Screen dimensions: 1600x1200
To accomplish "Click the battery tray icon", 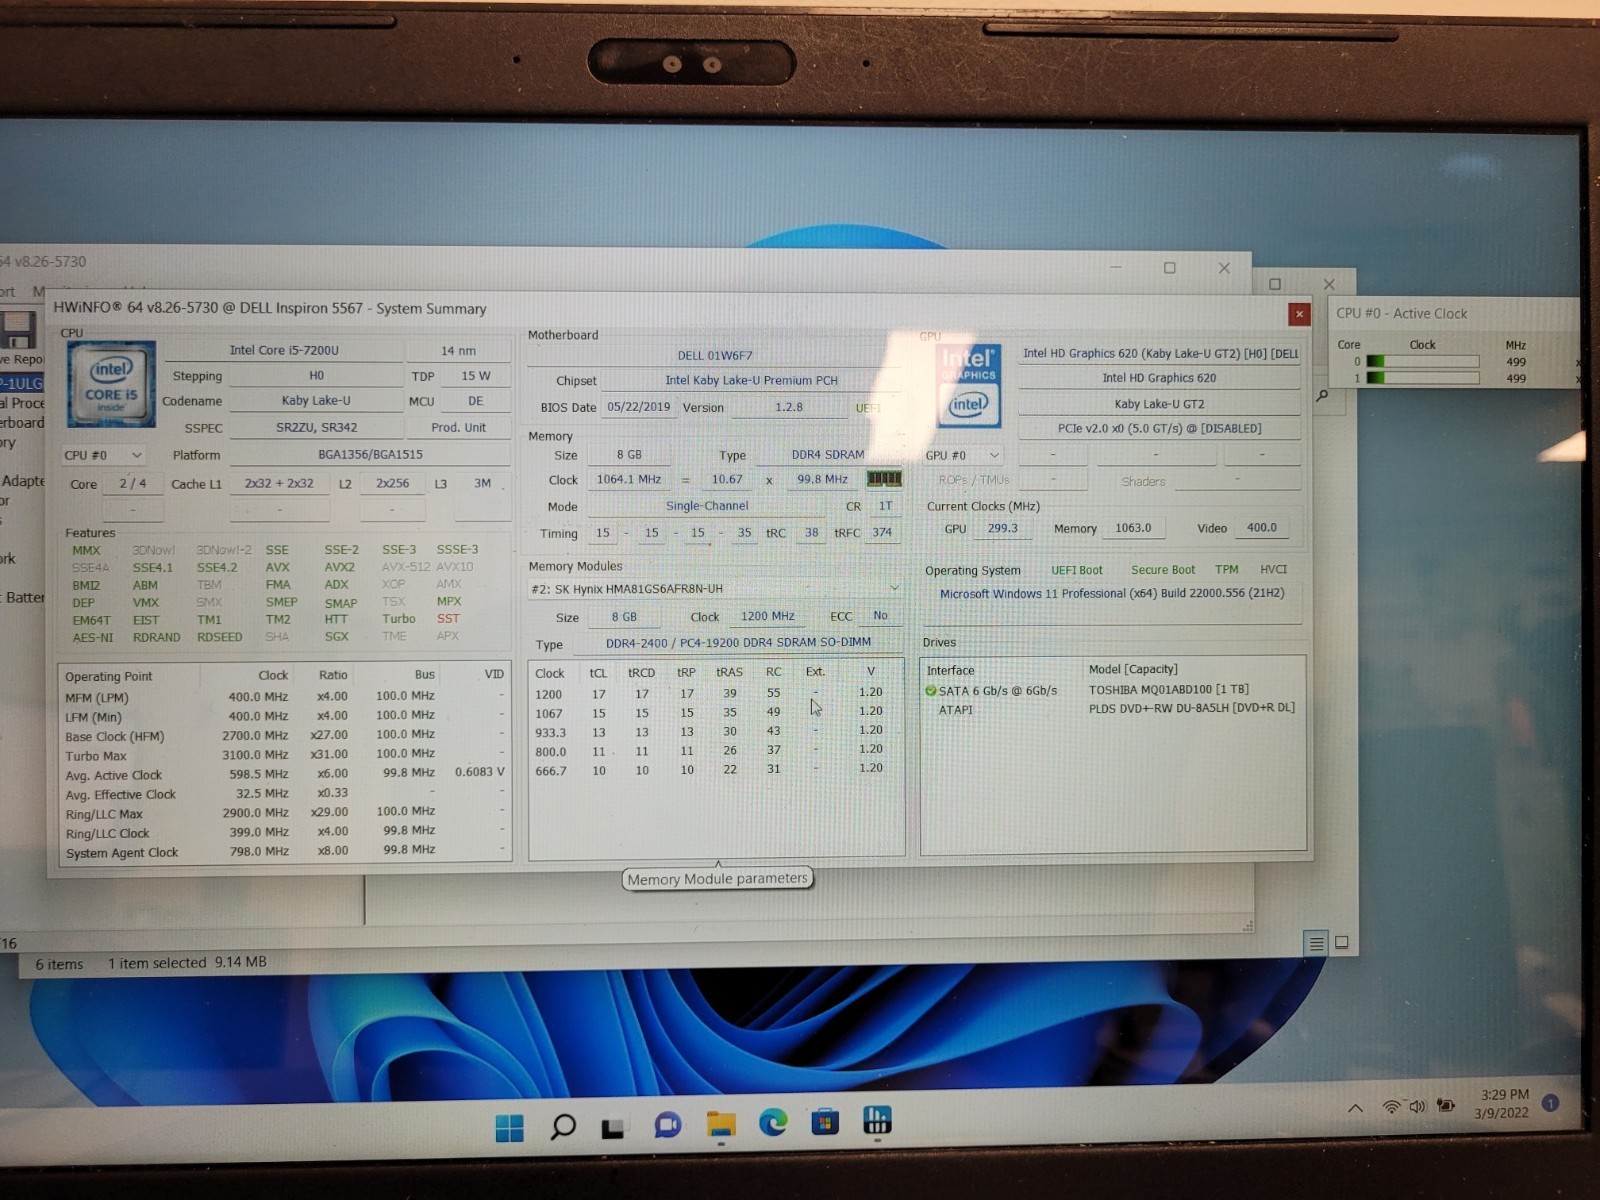I will pos(1446,1105).
